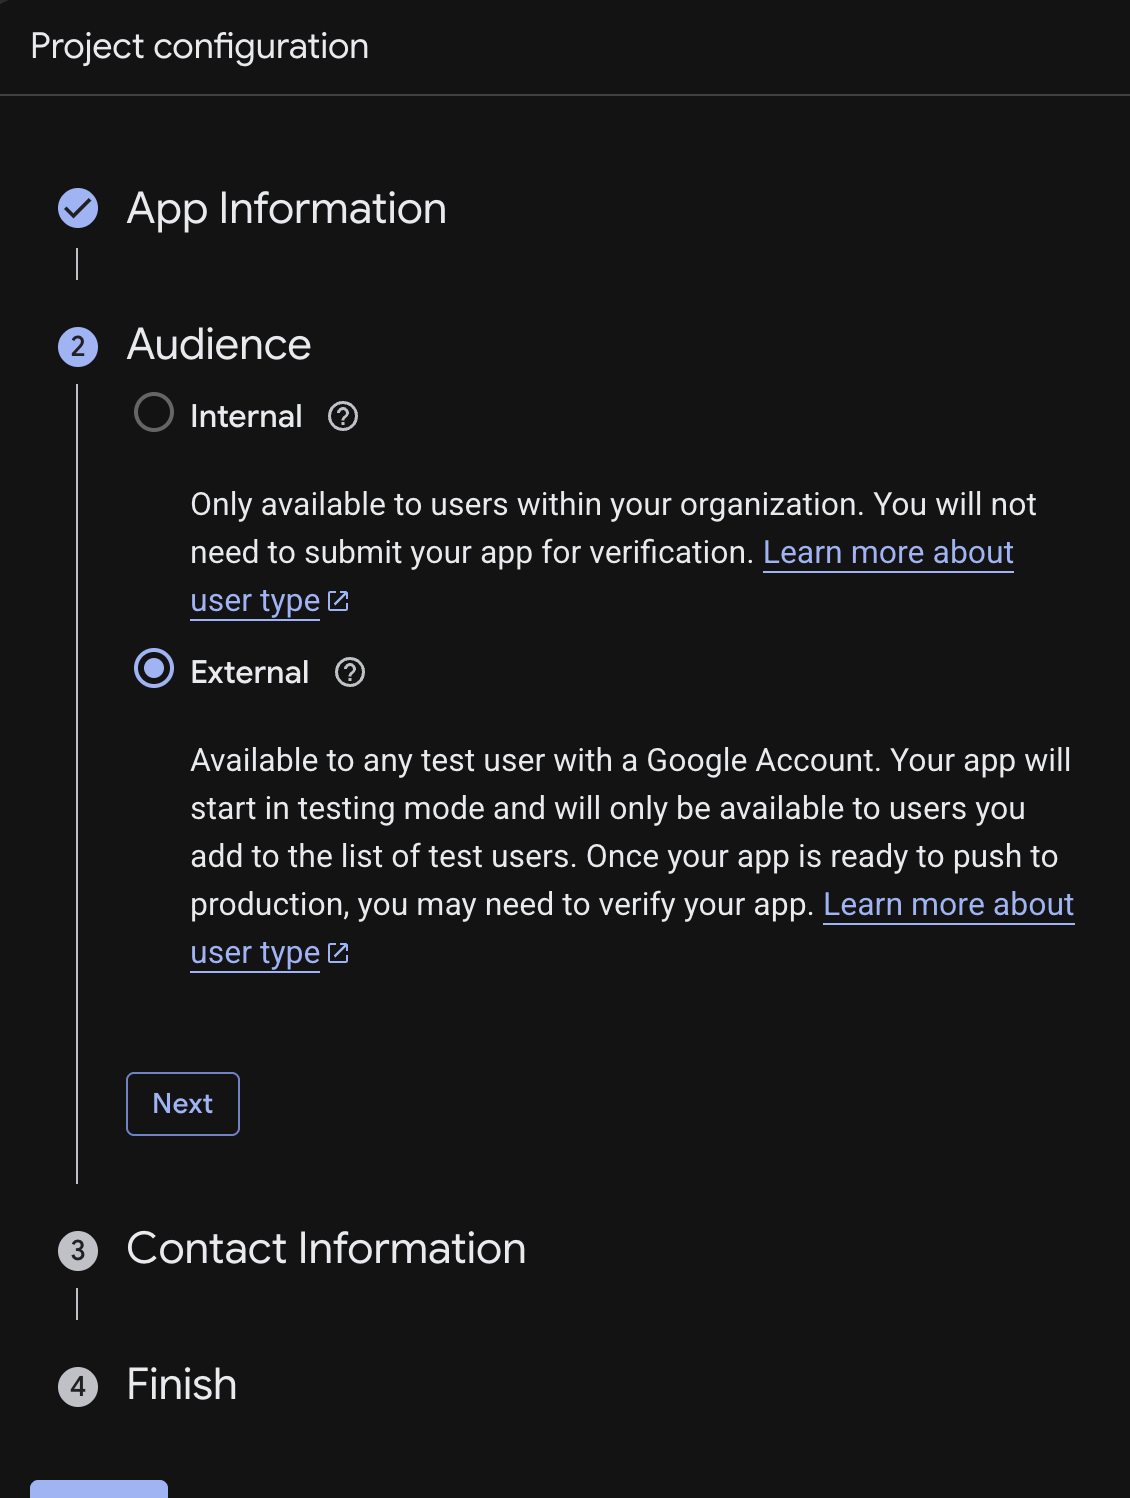The image size is (1130, 1498).
Task: Click the Project configuration title
Action: 200,46
